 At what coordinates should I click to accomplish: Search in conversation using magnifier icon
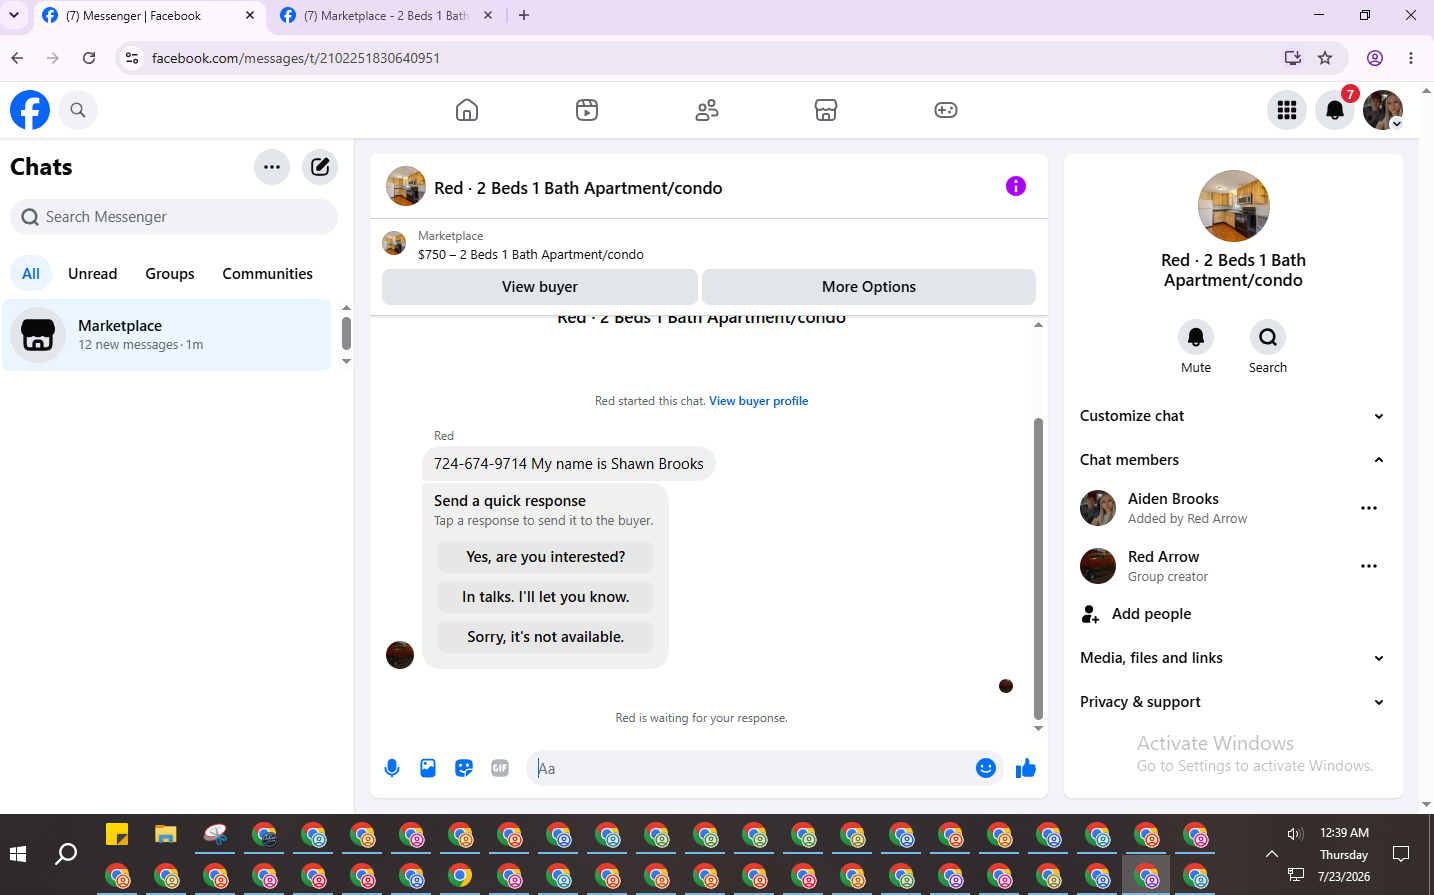1268,337
